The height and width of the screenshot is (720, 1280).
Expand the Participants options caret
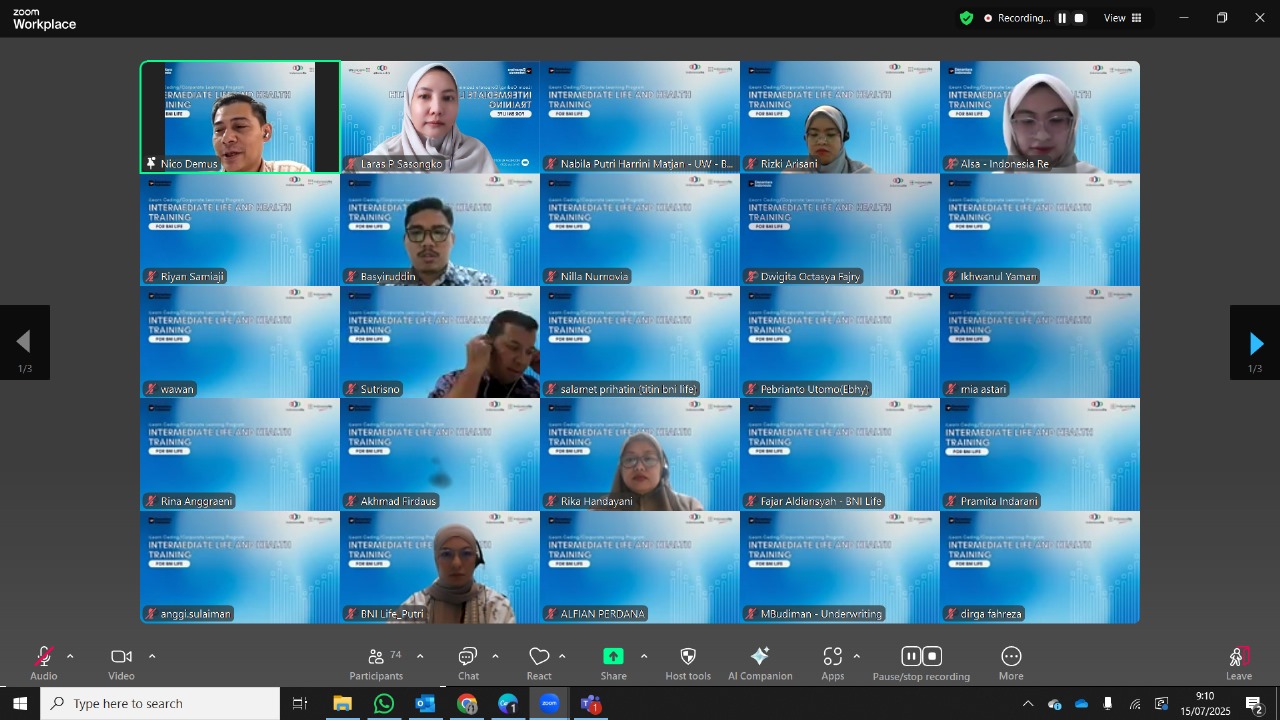click(x=420, y=657)
